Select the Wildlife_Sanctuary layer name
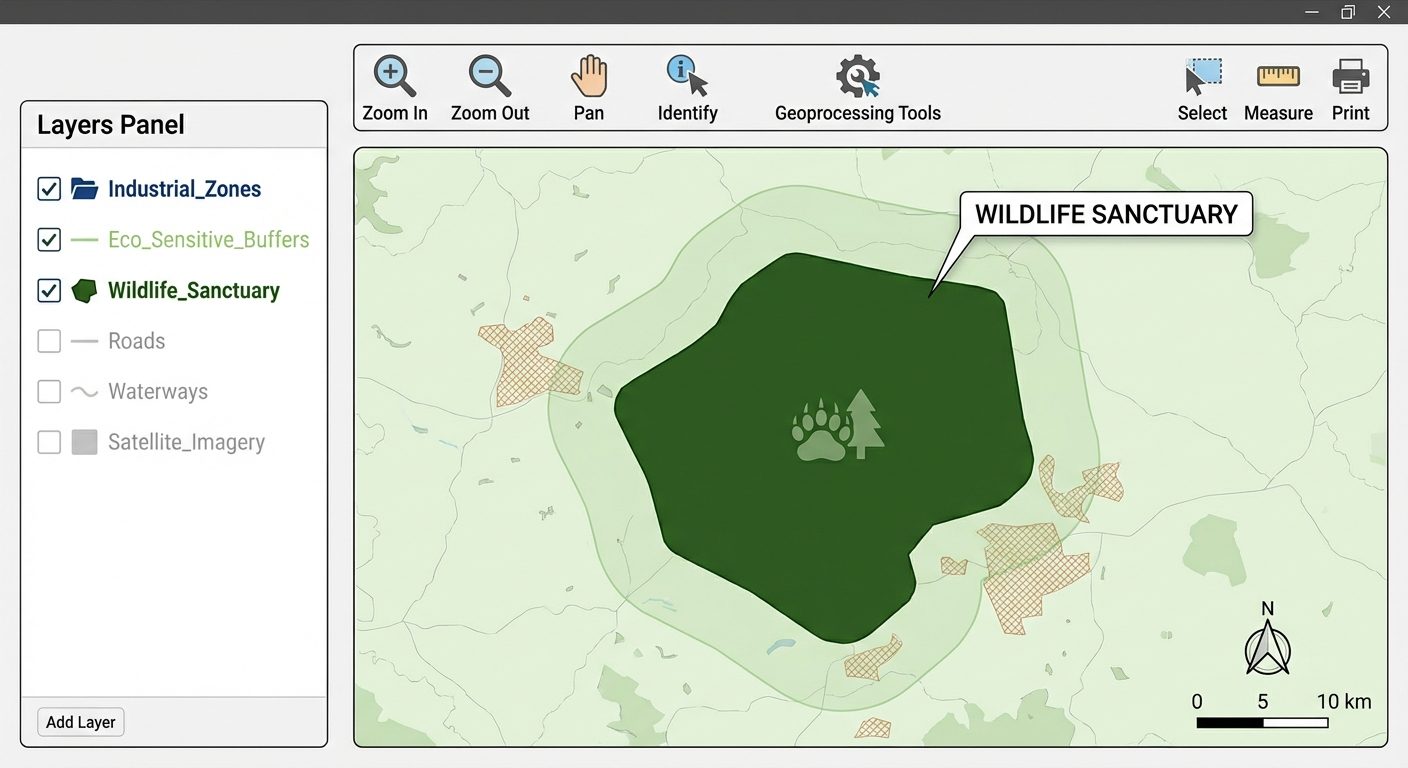Image resolution: width=1408 pixels, height=768 pixels. (192, 290)
